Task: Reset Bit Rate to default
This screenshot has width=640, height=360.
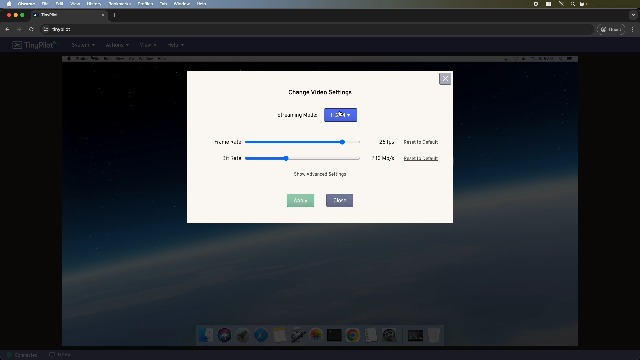Action: (420, 158)
